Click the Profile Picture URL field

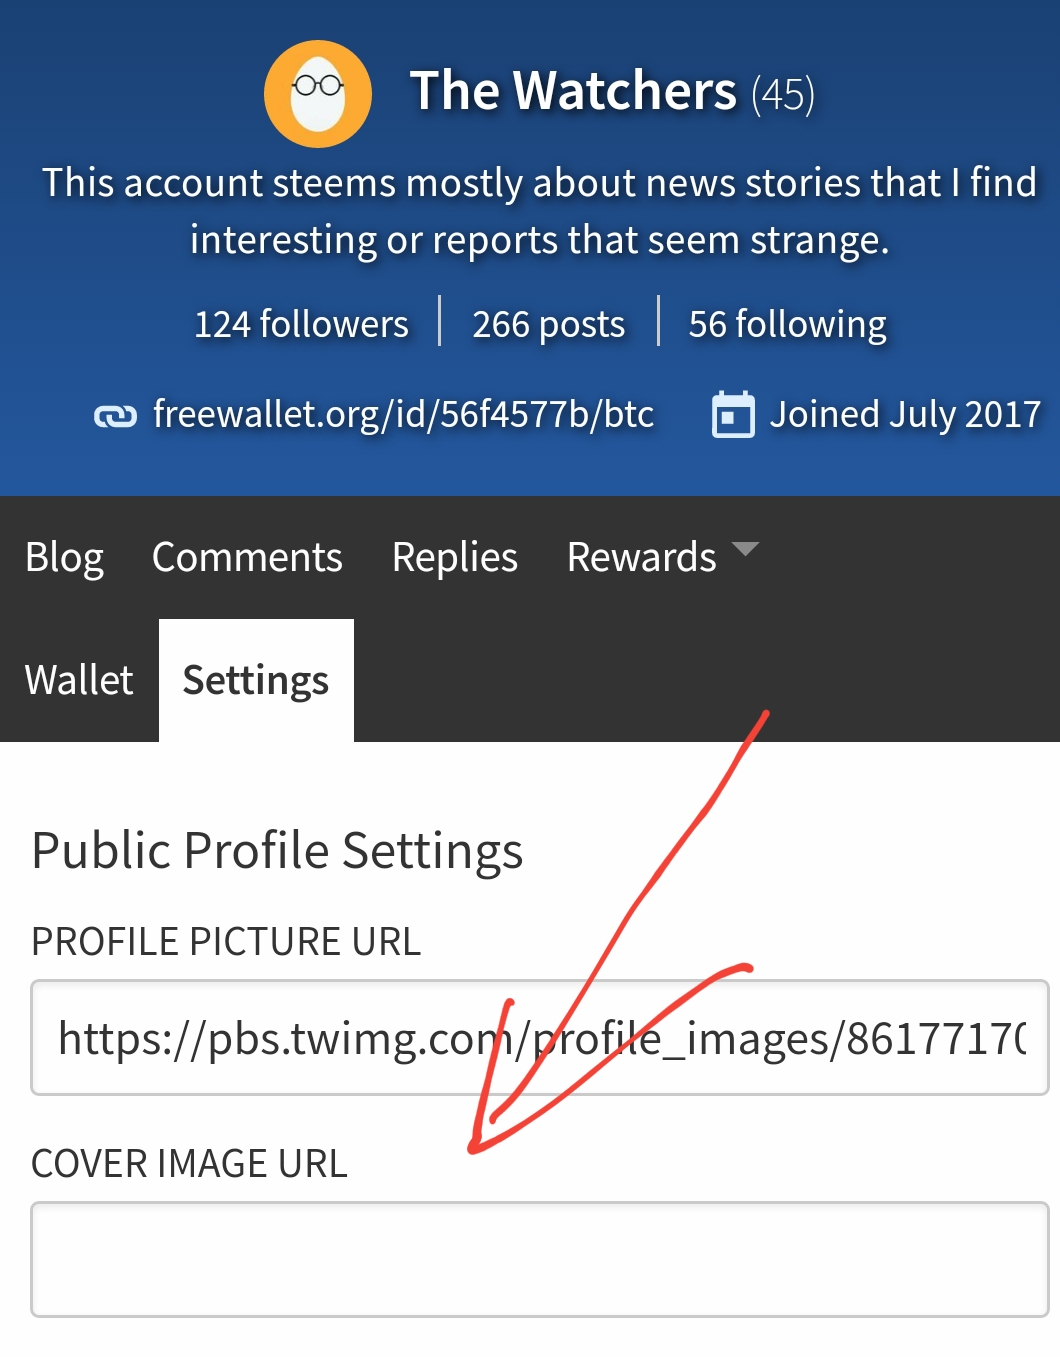pyautogui.click(x=540, y=1037)
